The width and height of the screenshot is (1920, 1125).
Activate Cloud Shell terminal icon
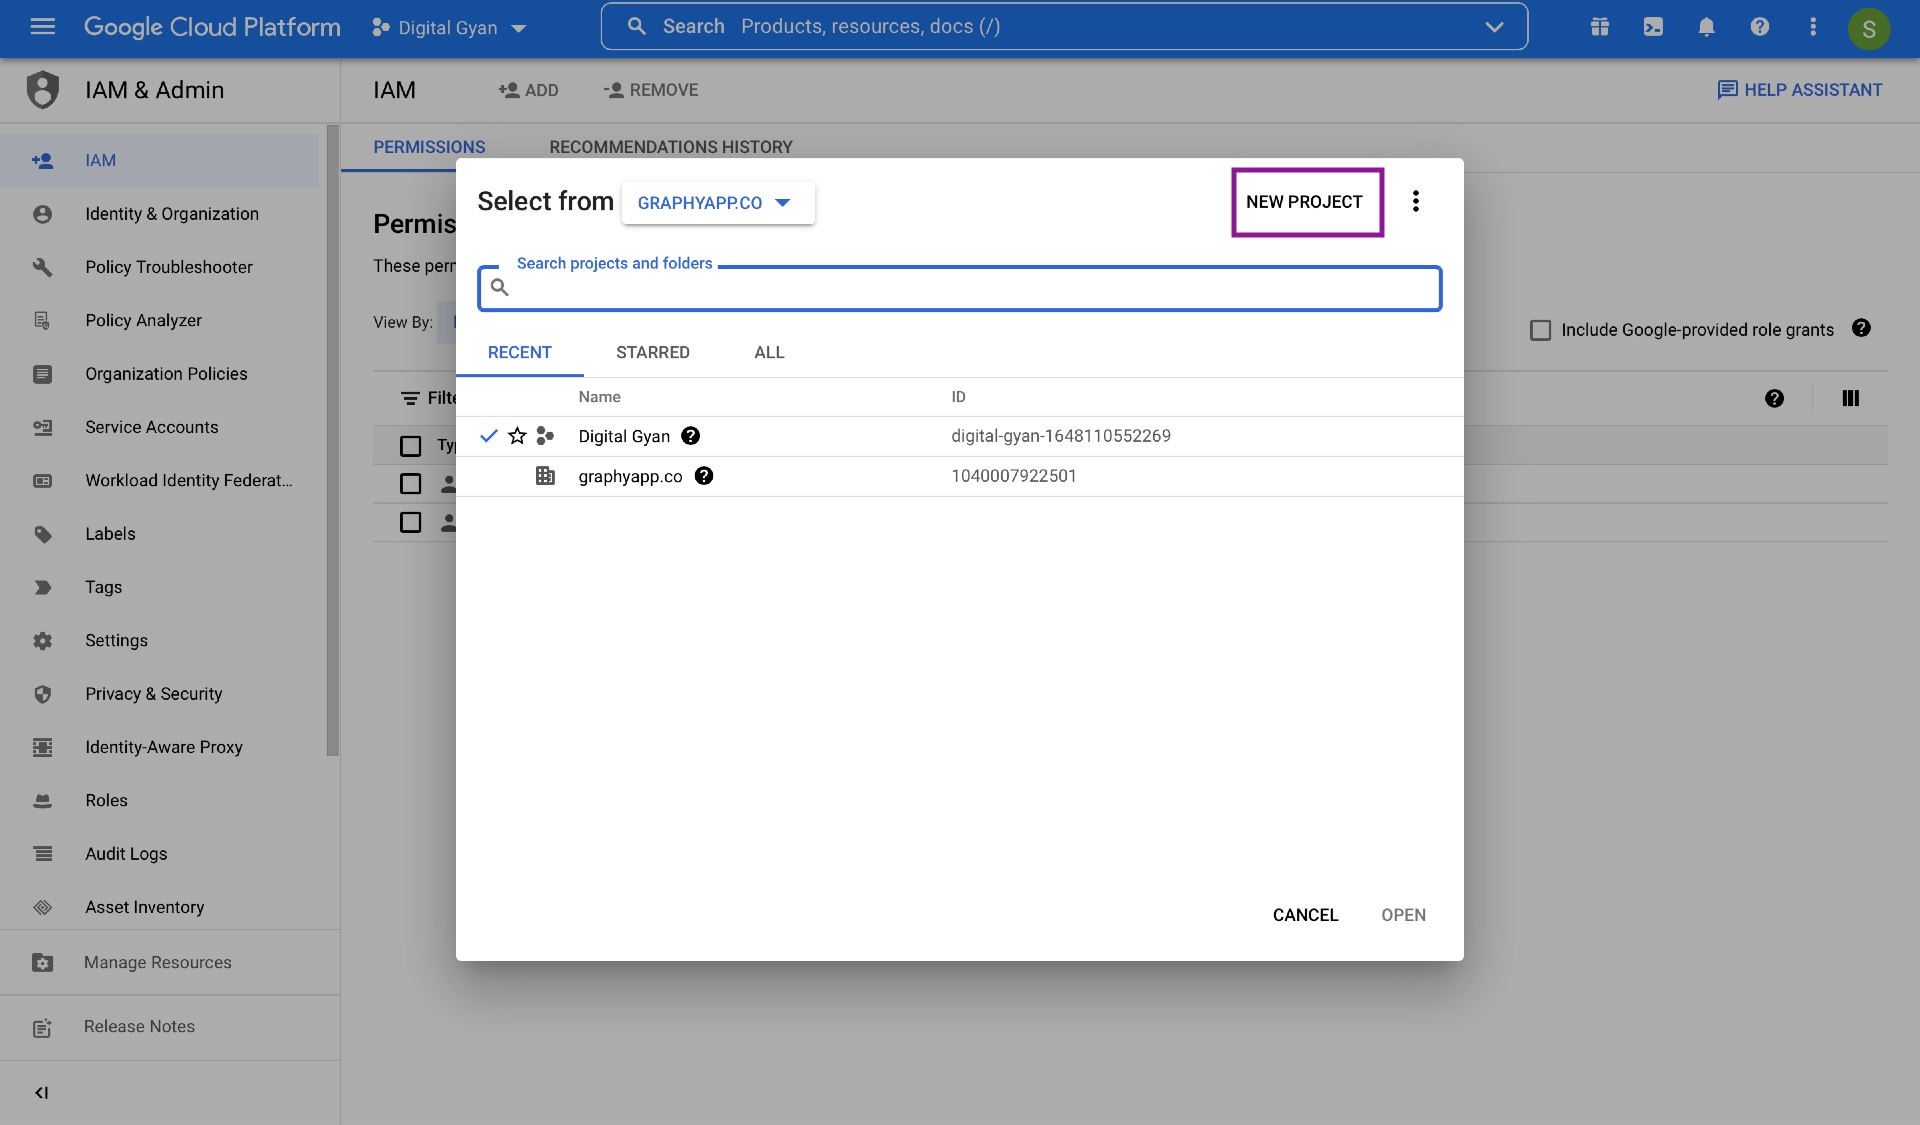point(1653,27)
